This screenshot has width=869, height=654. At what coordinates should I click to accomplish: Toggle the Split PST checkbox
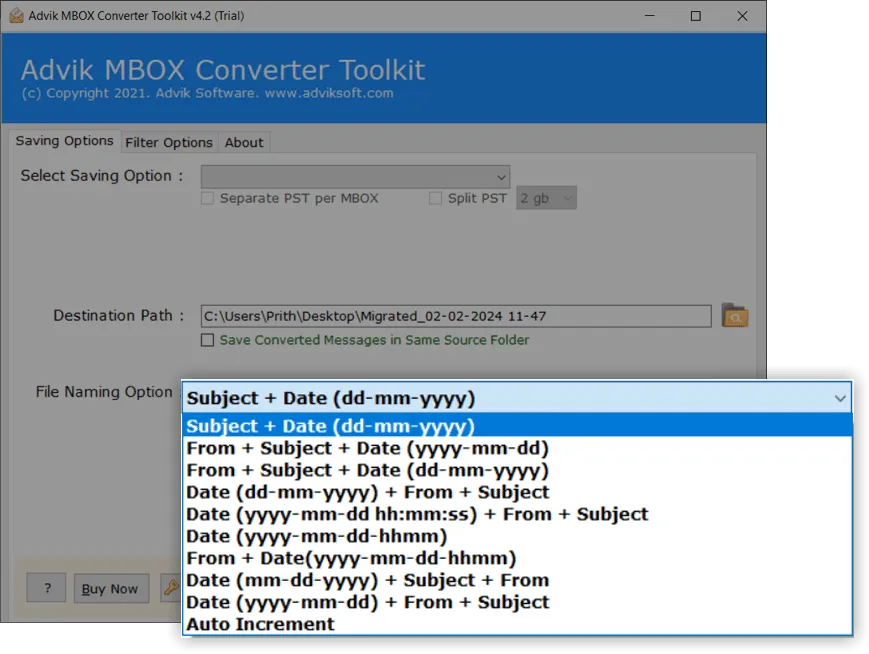coord(436,198)
